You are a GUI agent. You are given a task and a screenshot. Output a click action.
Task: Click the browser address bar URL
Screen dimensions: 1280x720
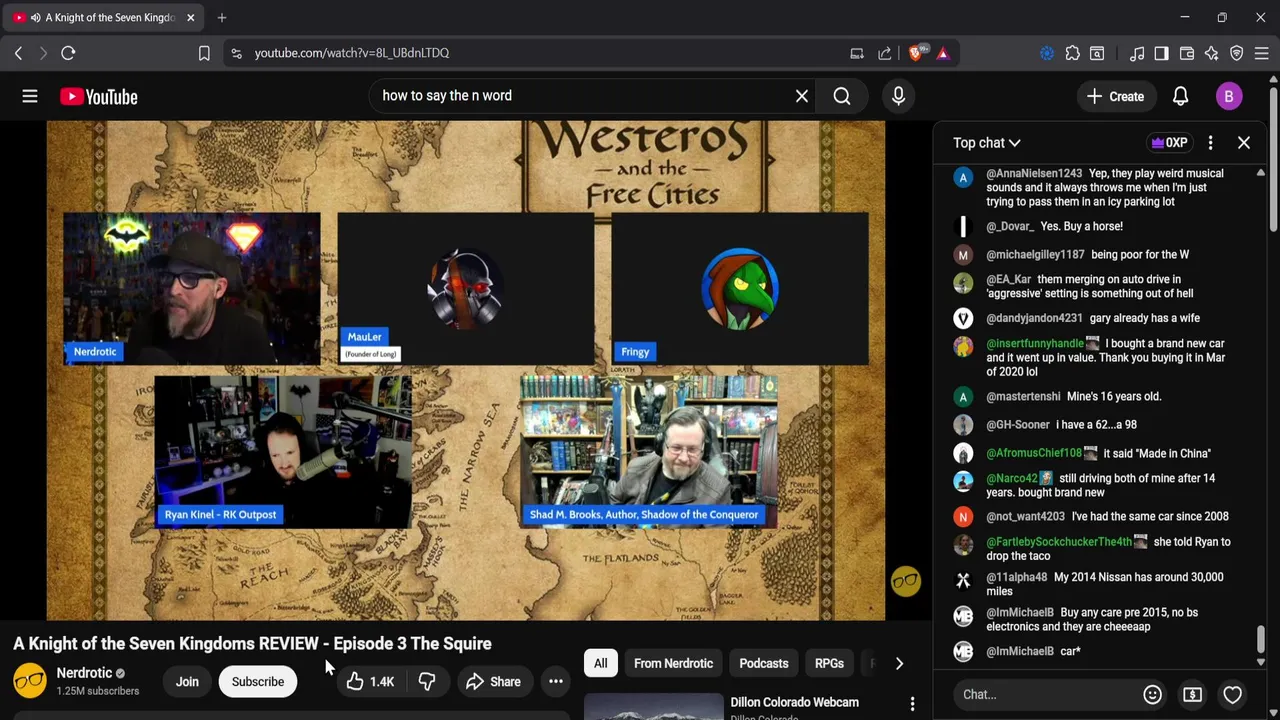coord(352,53)
